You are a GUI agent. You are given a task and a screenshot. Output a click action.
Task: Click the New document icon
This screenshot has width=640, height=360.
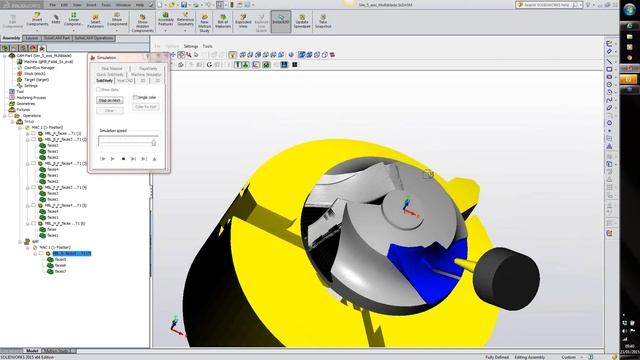pyautogui.click(x=160, y=5)
